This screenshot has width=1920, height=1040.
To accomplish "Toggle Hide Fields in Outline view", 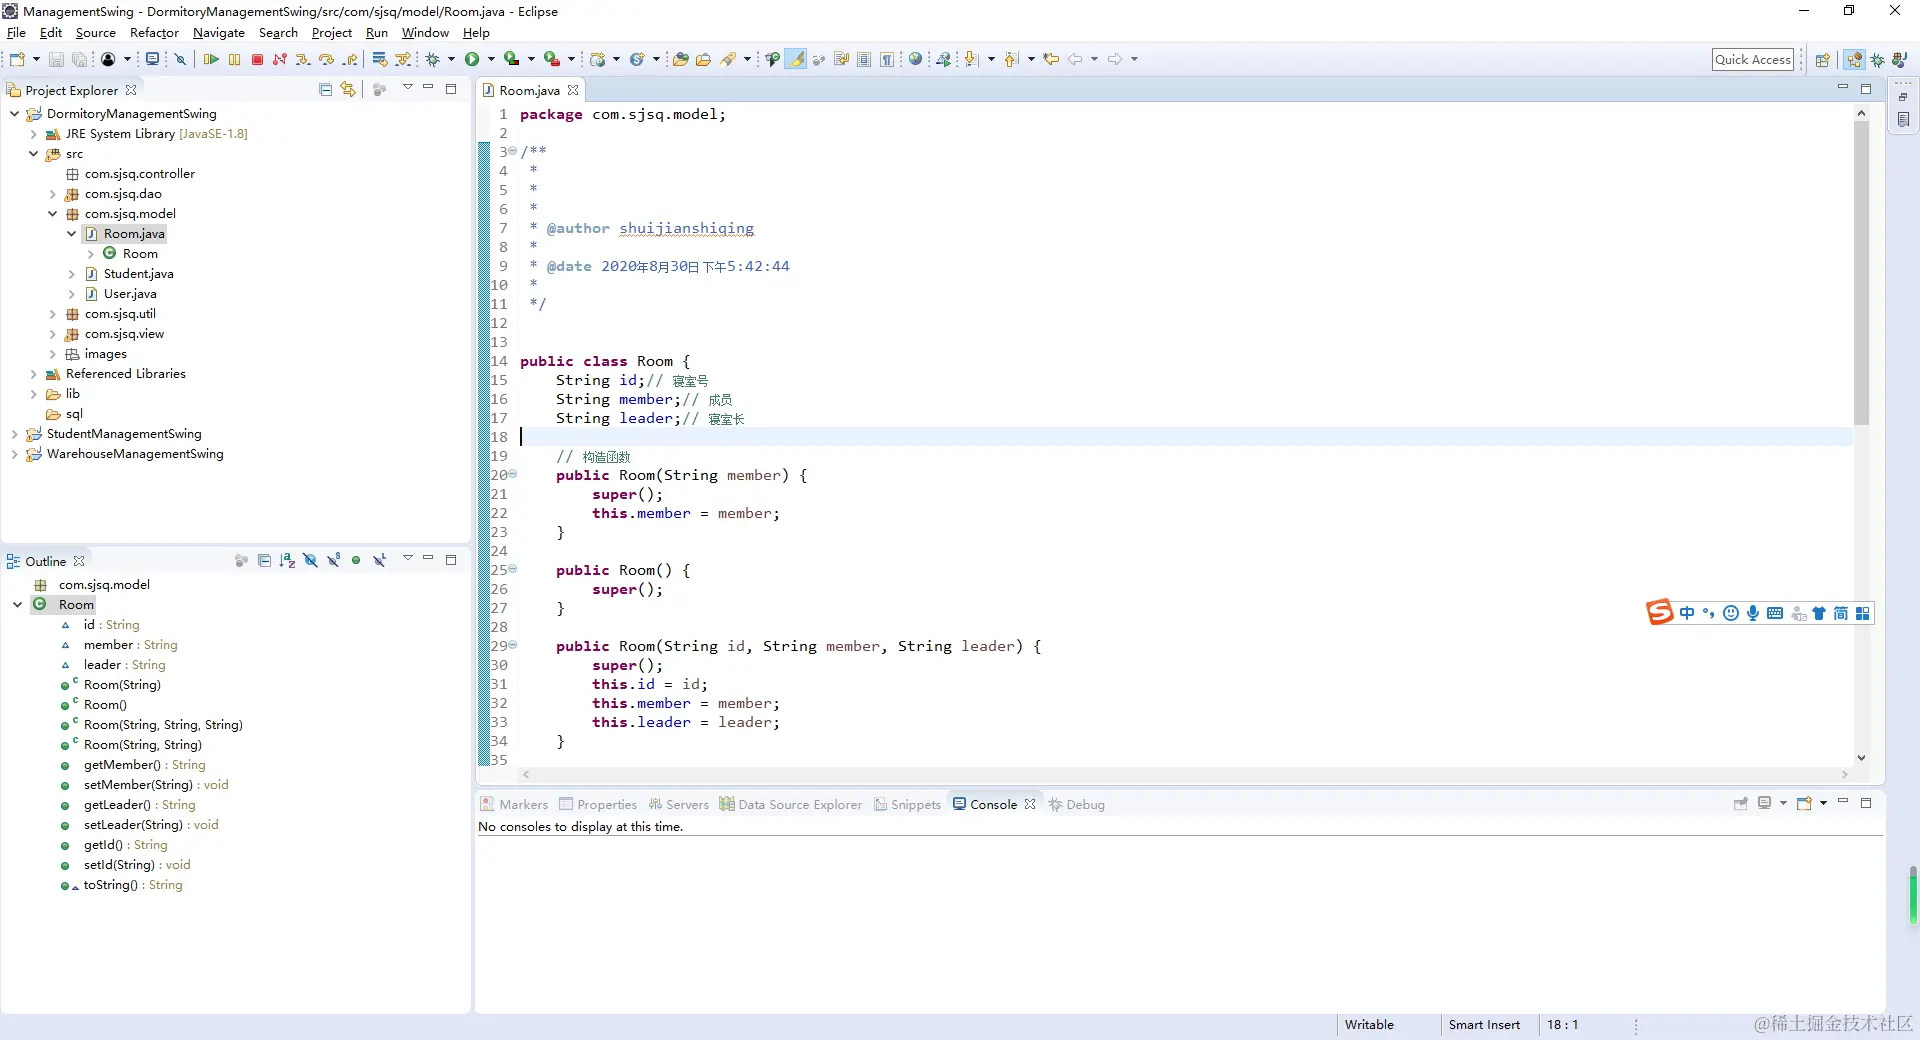I will tap(310, 560).
